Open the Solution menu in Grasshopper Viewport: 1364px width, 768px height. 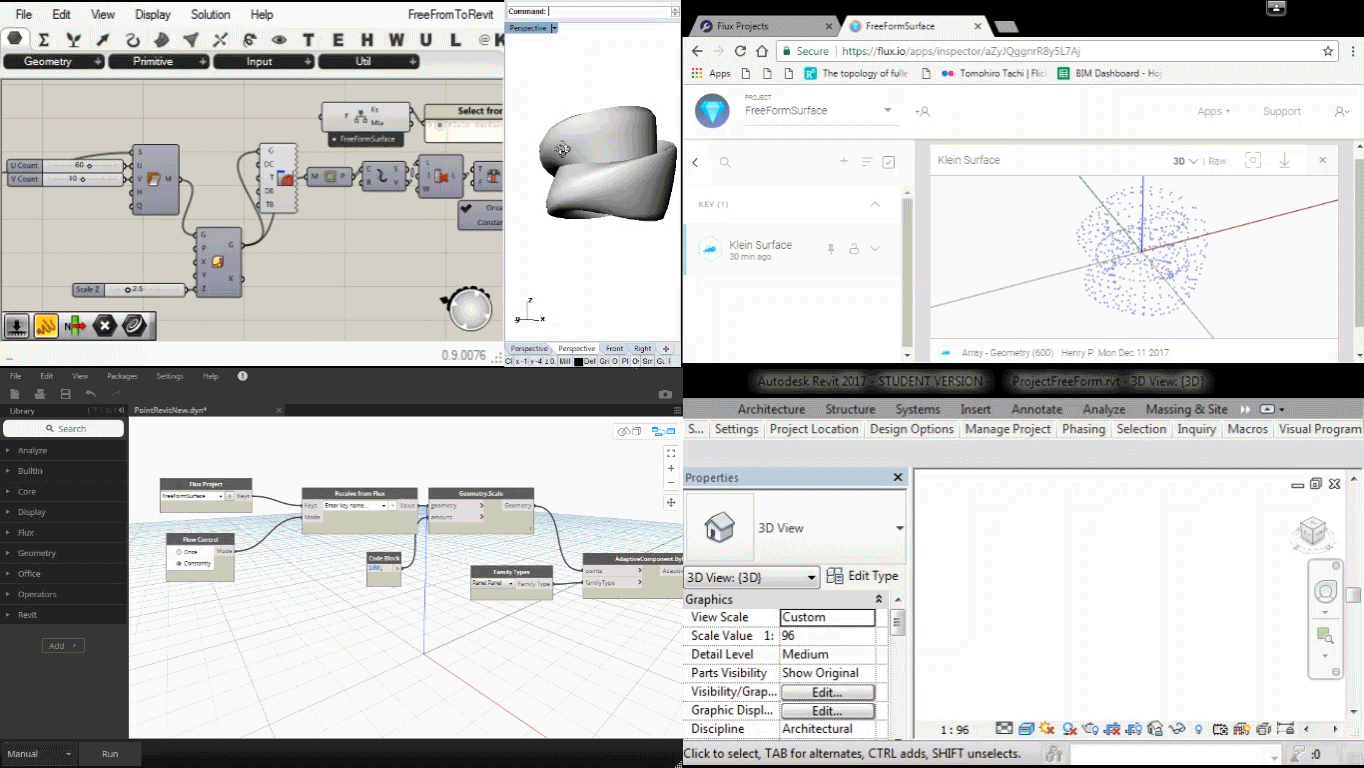click(210, 15)
